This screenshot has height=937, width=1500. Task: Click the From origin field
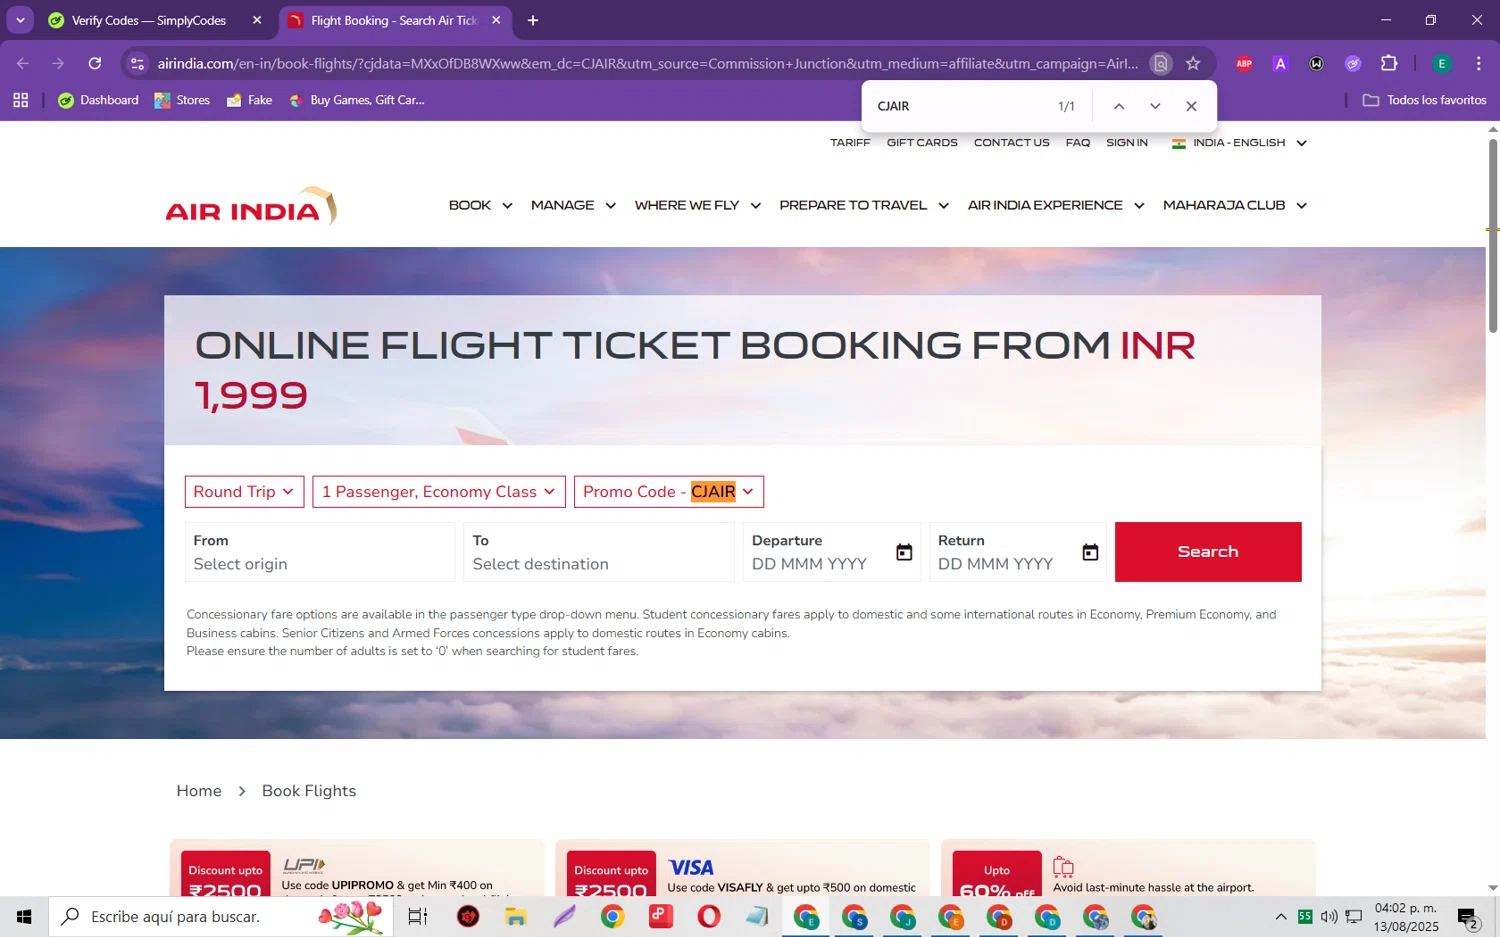tap(320, 552)
